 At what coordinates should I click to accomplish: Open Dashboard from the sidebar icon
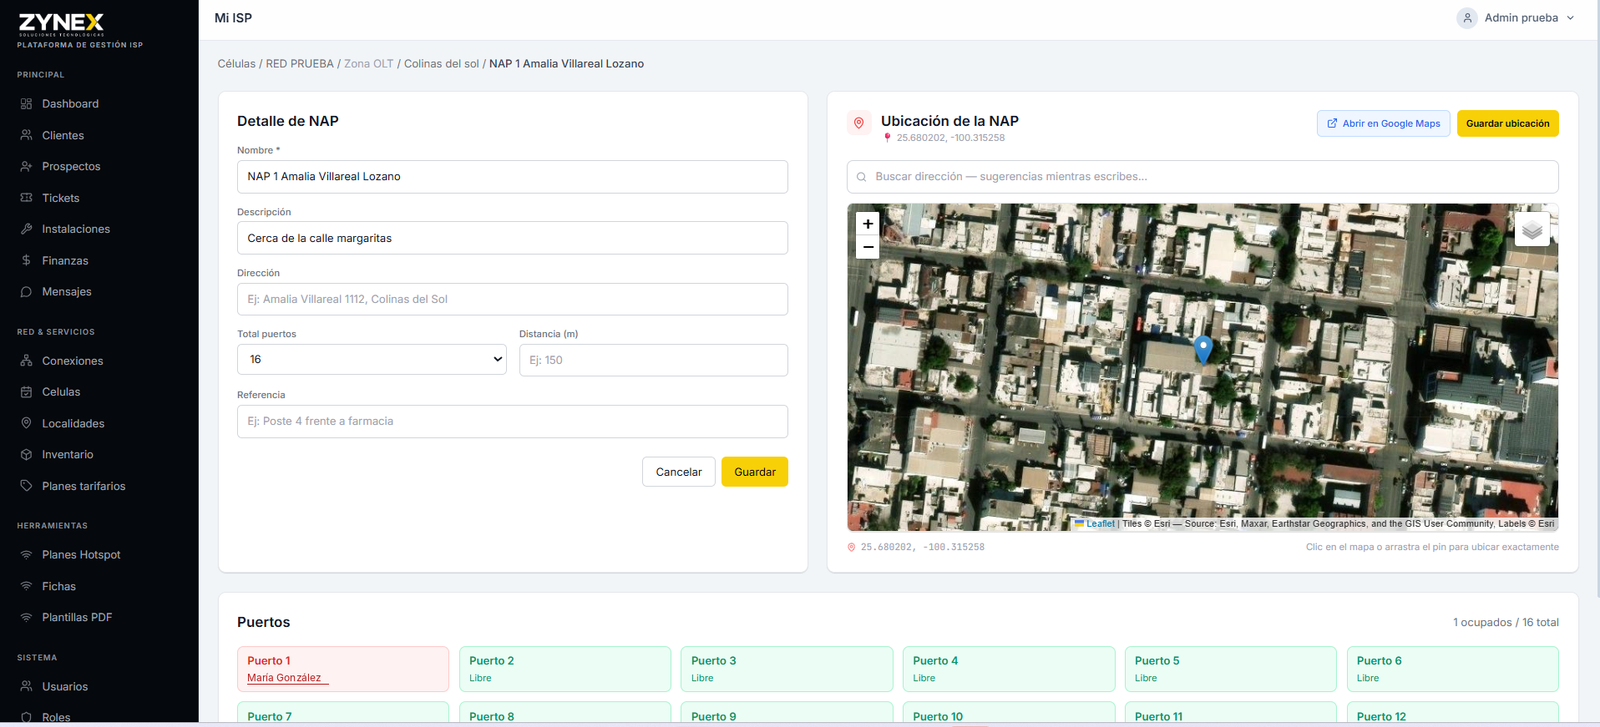pyautogui.click(x=26, y=104)
